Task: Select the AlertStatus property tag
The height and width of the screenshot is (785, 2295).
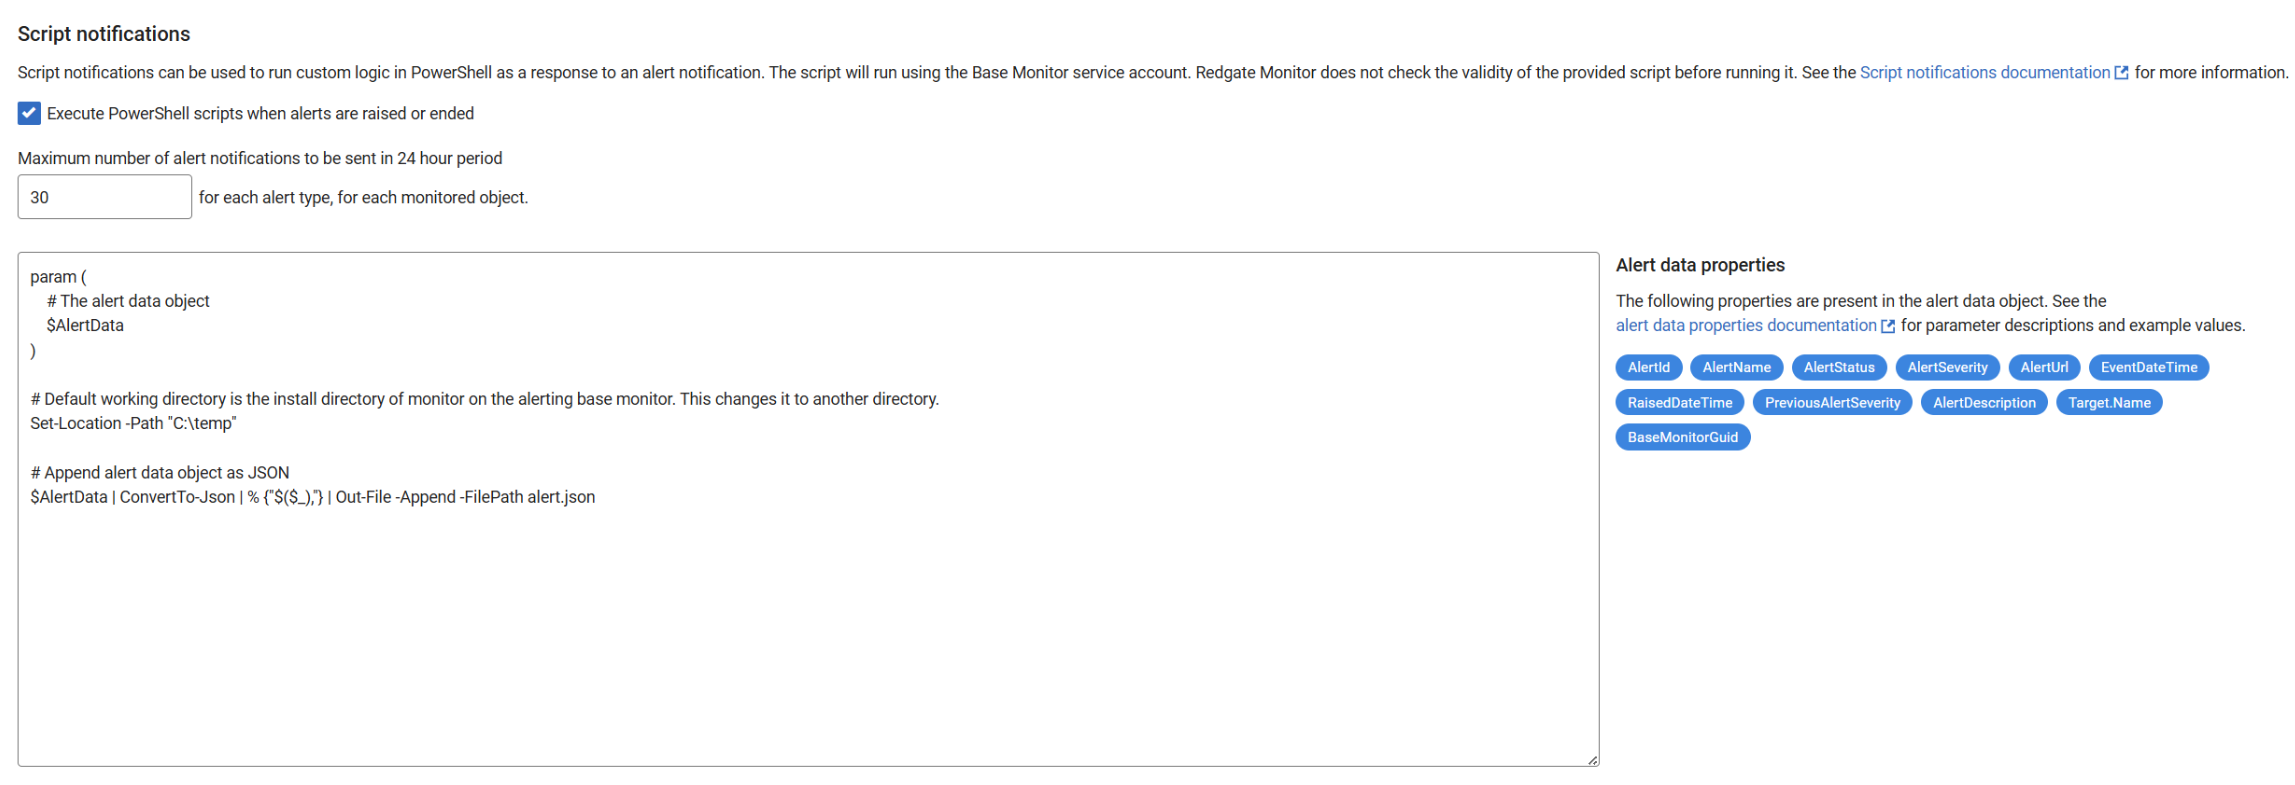Action: pyautogui.click(x=1839, y=367)
